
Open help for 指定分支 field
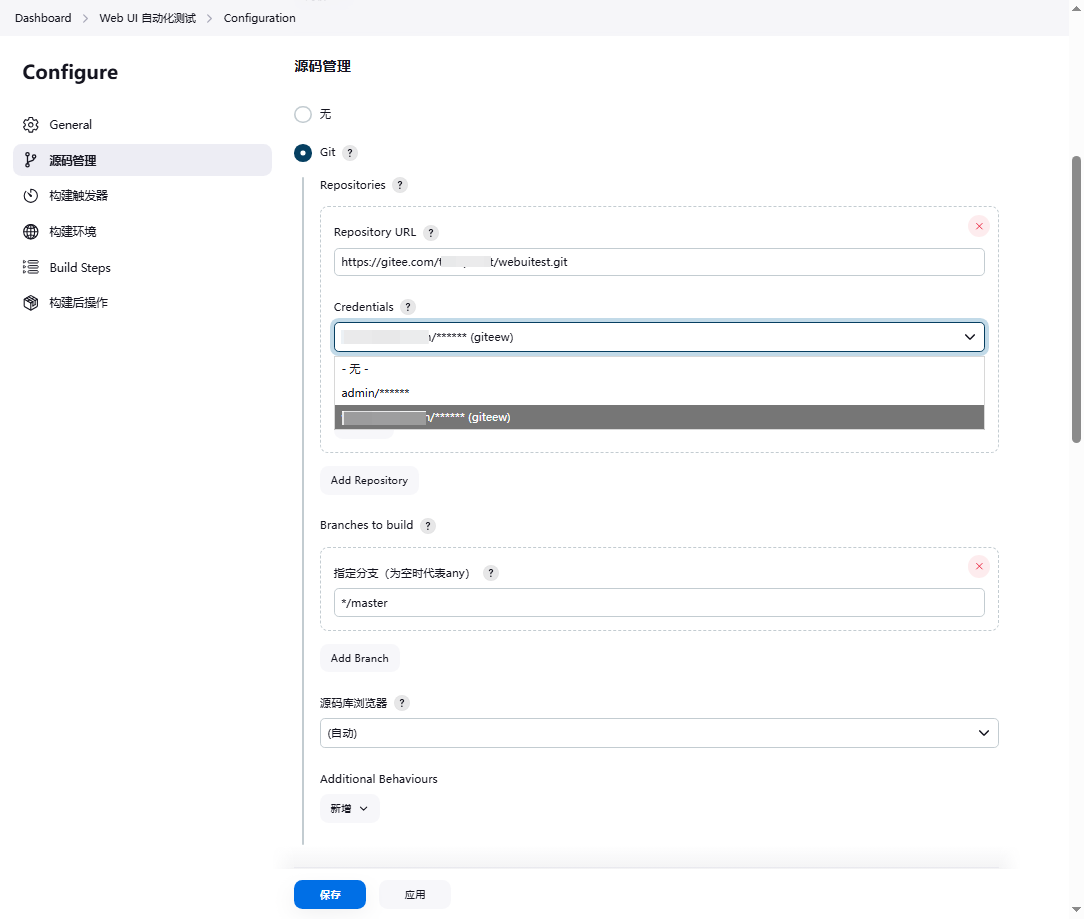point(491,573)
